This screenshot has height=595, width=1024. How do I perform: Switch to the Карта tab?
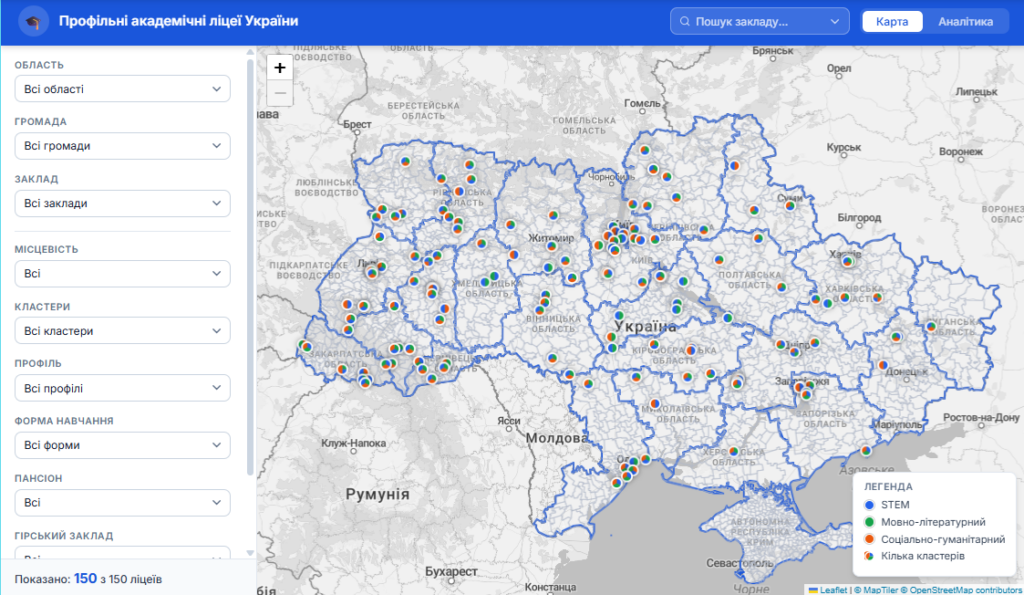click(891, 22)
